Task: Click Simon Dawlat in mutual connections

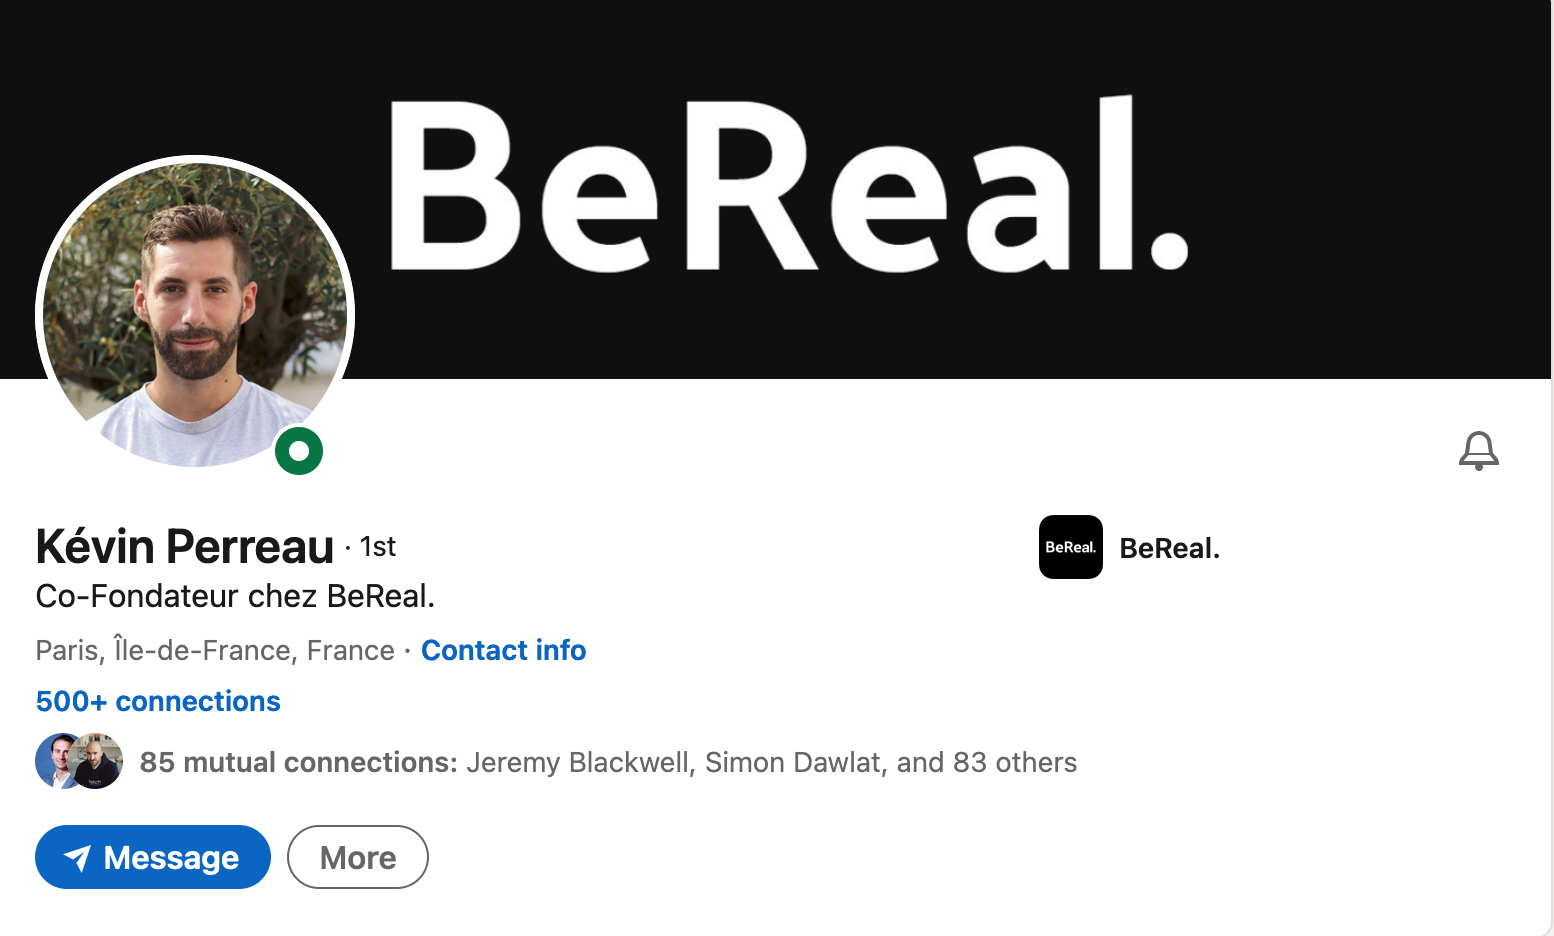Action: pos(793,762)
